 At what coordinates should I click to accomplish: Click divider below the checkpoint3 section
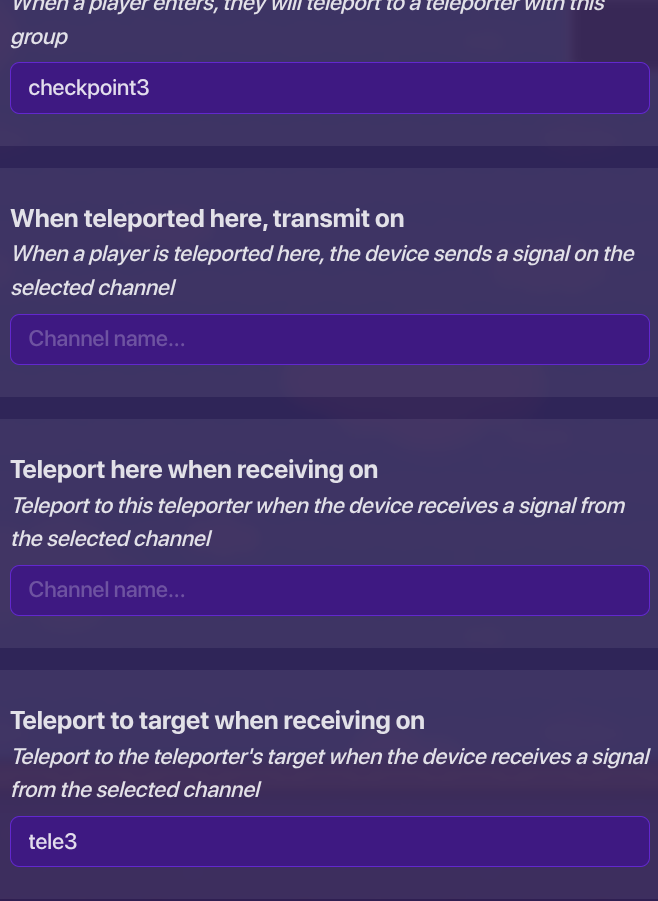coord(329,157)
